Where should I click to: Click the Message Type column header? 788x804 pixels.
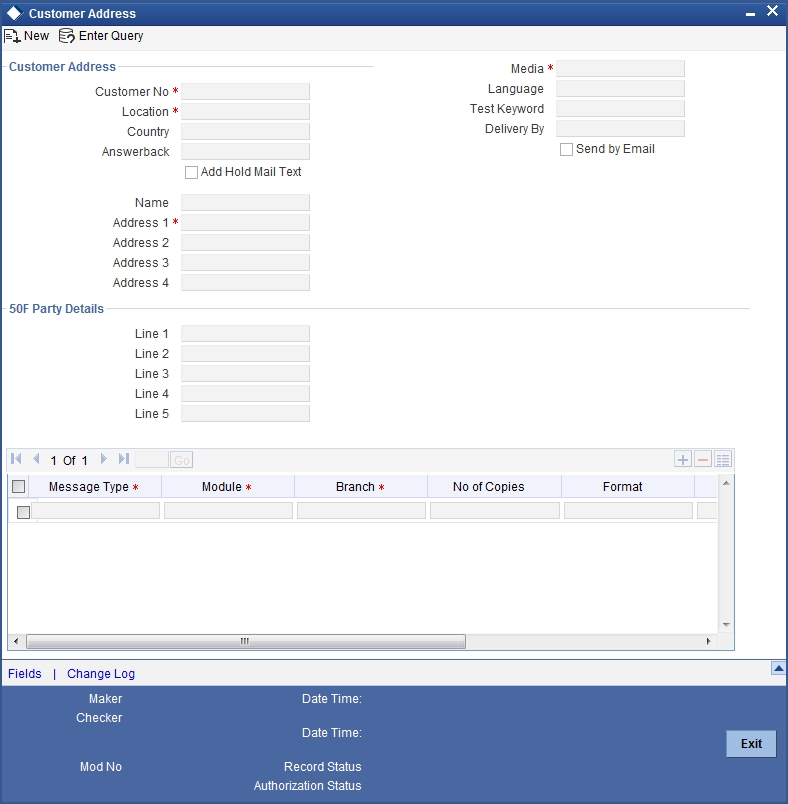coord(95,487)
